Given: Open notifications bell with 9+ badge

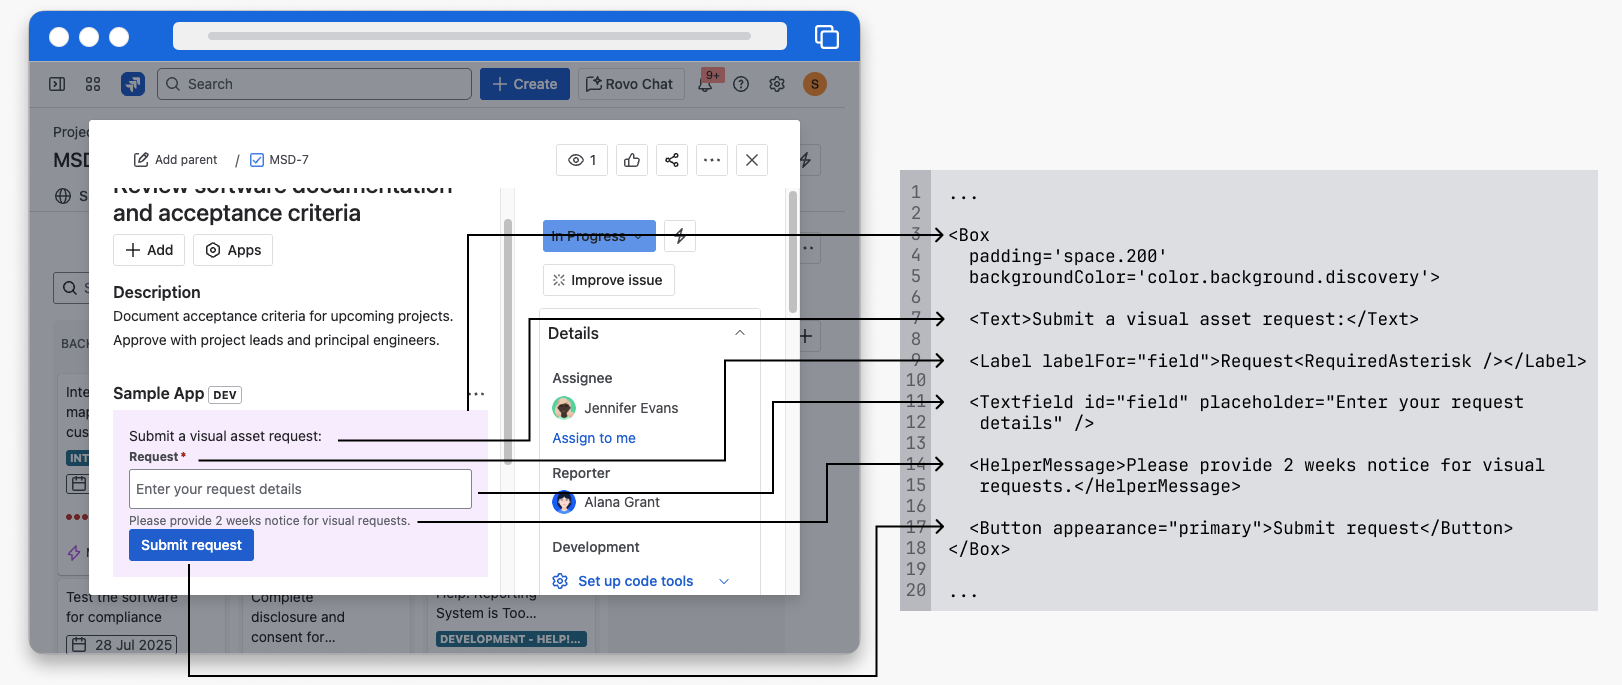Looking at the screenshot, I should 706,83.
